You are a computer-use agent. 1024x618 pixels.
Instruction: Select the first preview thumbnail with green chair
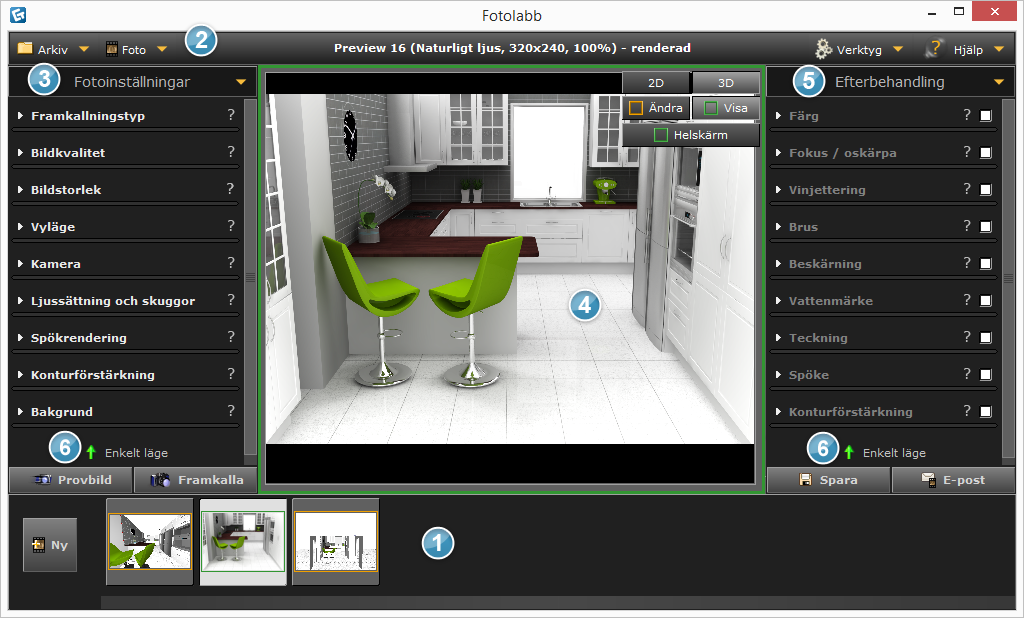tap(149, 541)
